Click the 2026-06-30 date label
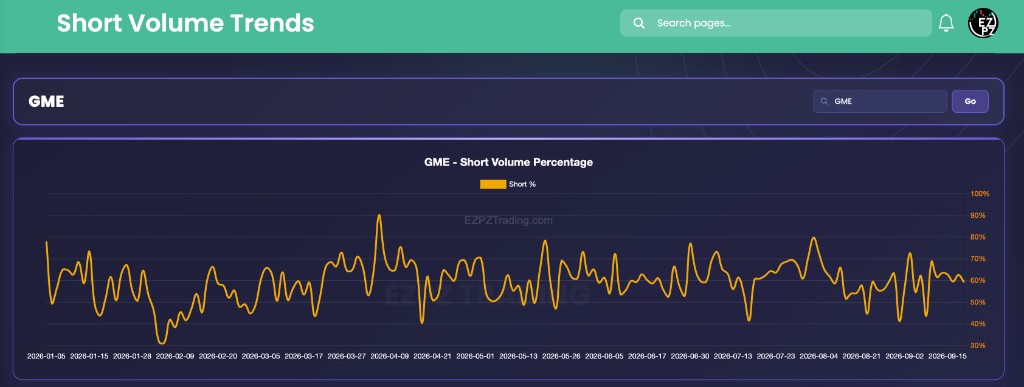1024x387 pixels. [x=690, y=356]
